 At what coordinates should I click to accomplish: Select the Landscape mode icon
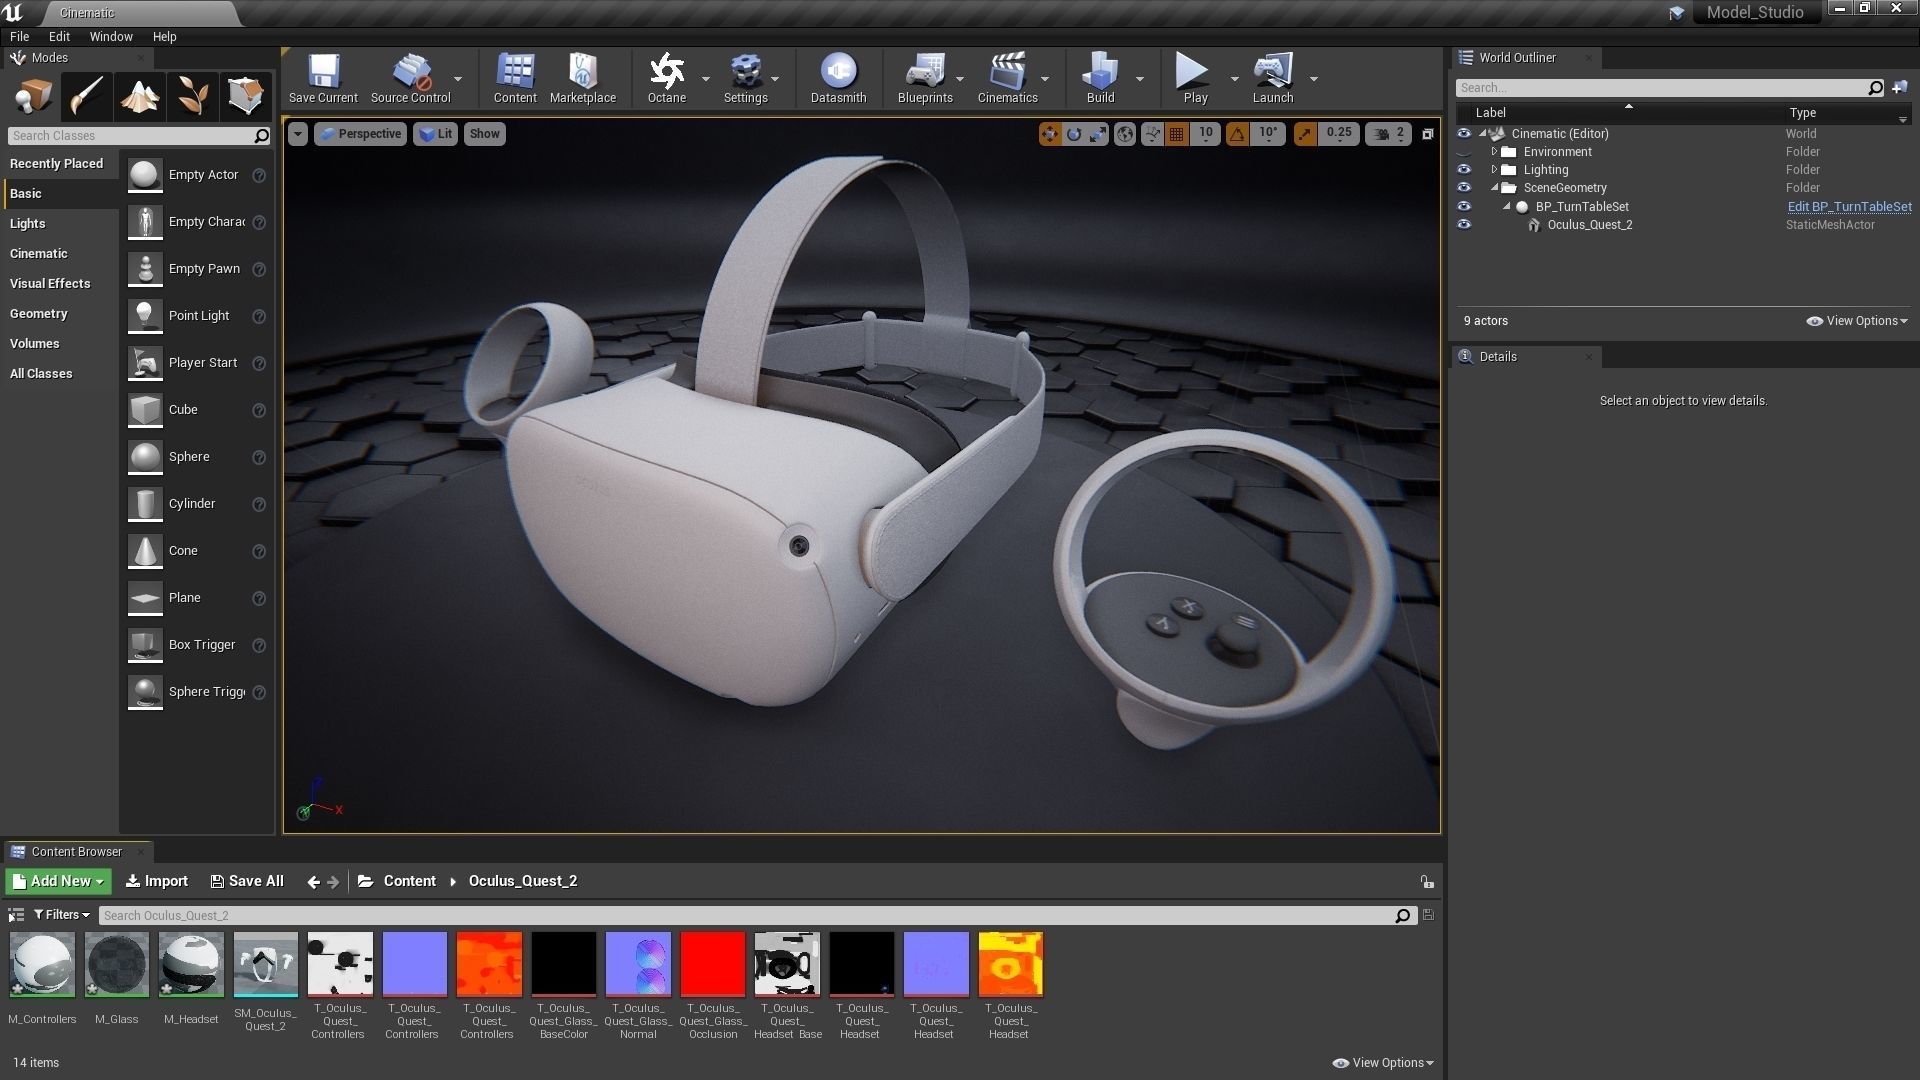139,96
